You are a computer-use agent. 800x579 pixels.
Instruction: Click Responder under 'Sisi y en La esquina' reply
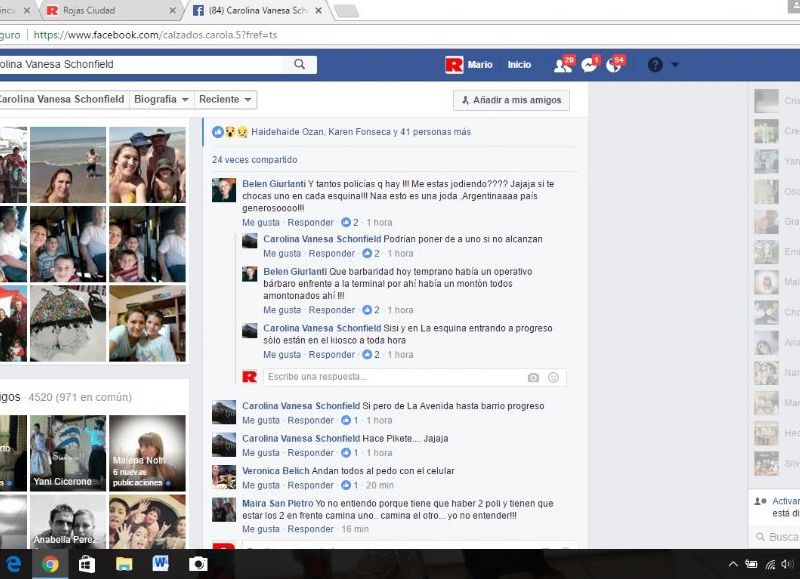332,355
